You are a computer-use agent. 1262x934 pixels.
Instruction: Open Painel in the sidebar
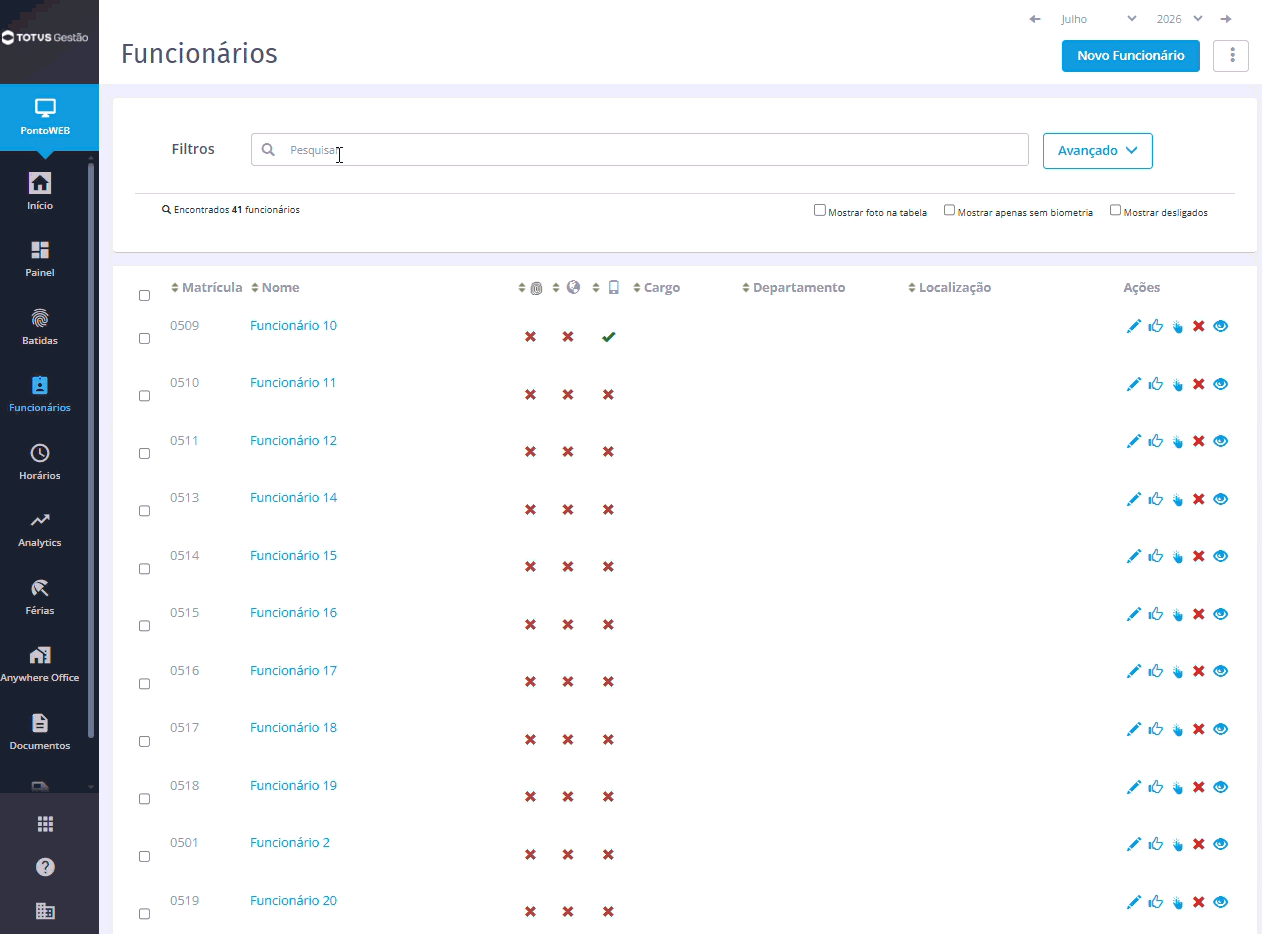point(40,258)
